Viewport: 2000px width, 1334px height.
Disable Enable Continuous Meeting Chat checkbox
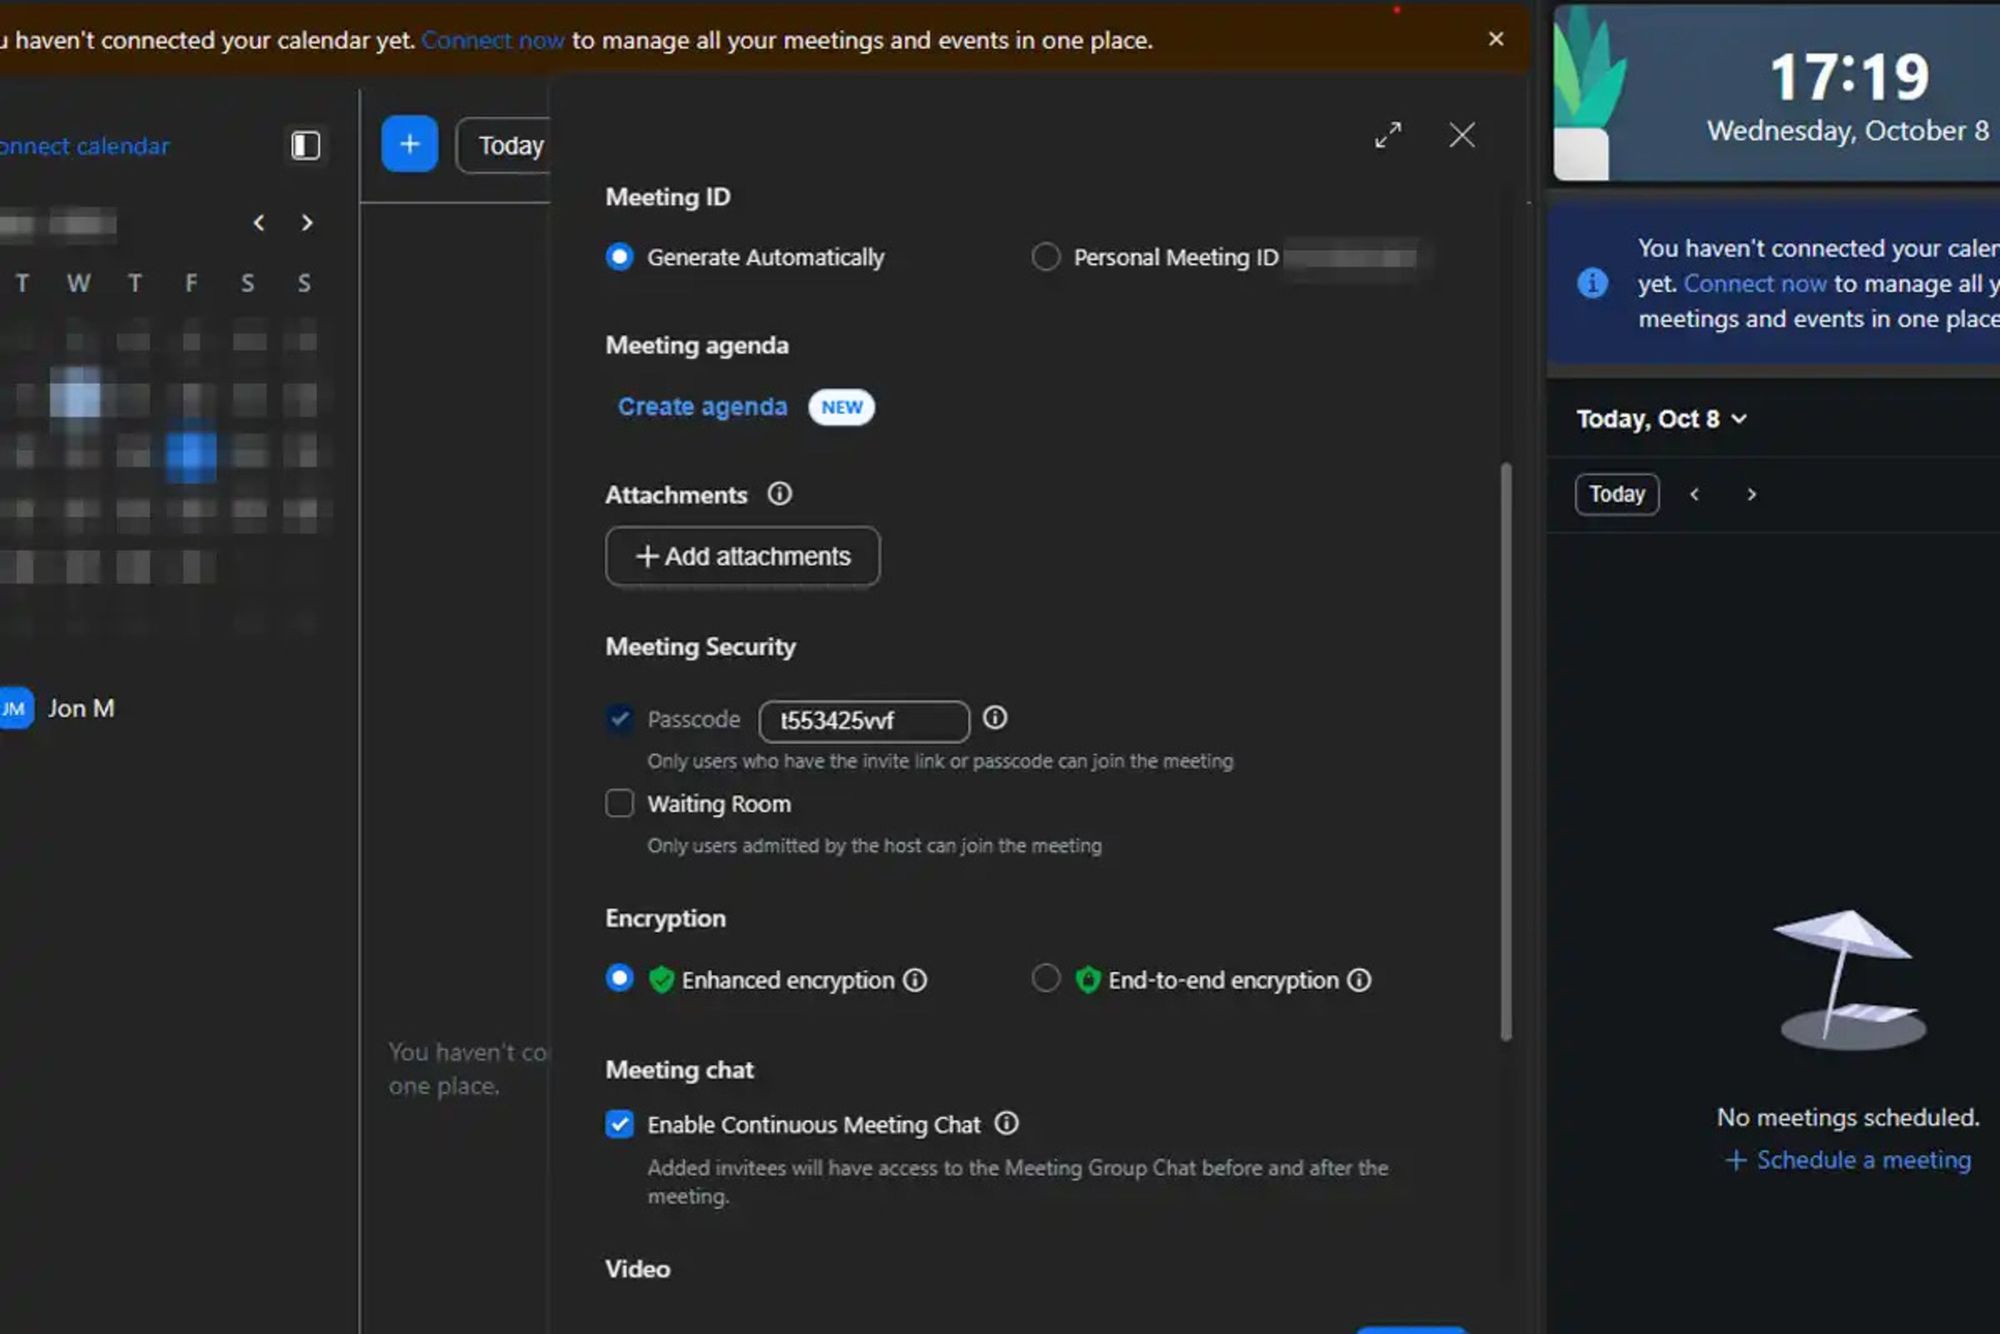[620, 1124]
